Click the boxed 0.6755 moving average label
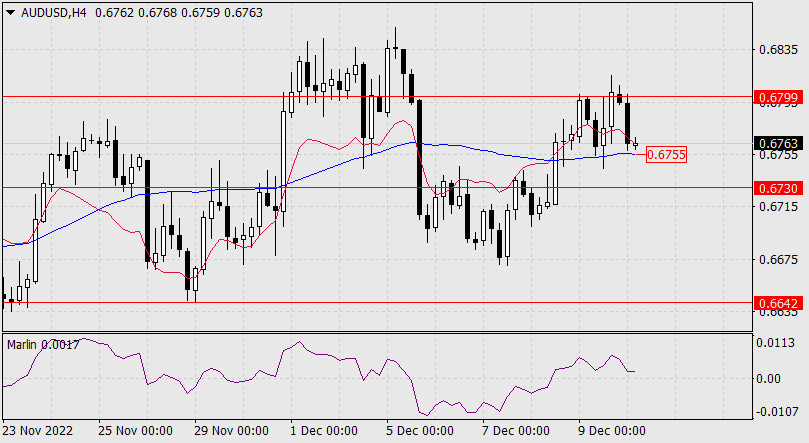 (x=666, y=154)
